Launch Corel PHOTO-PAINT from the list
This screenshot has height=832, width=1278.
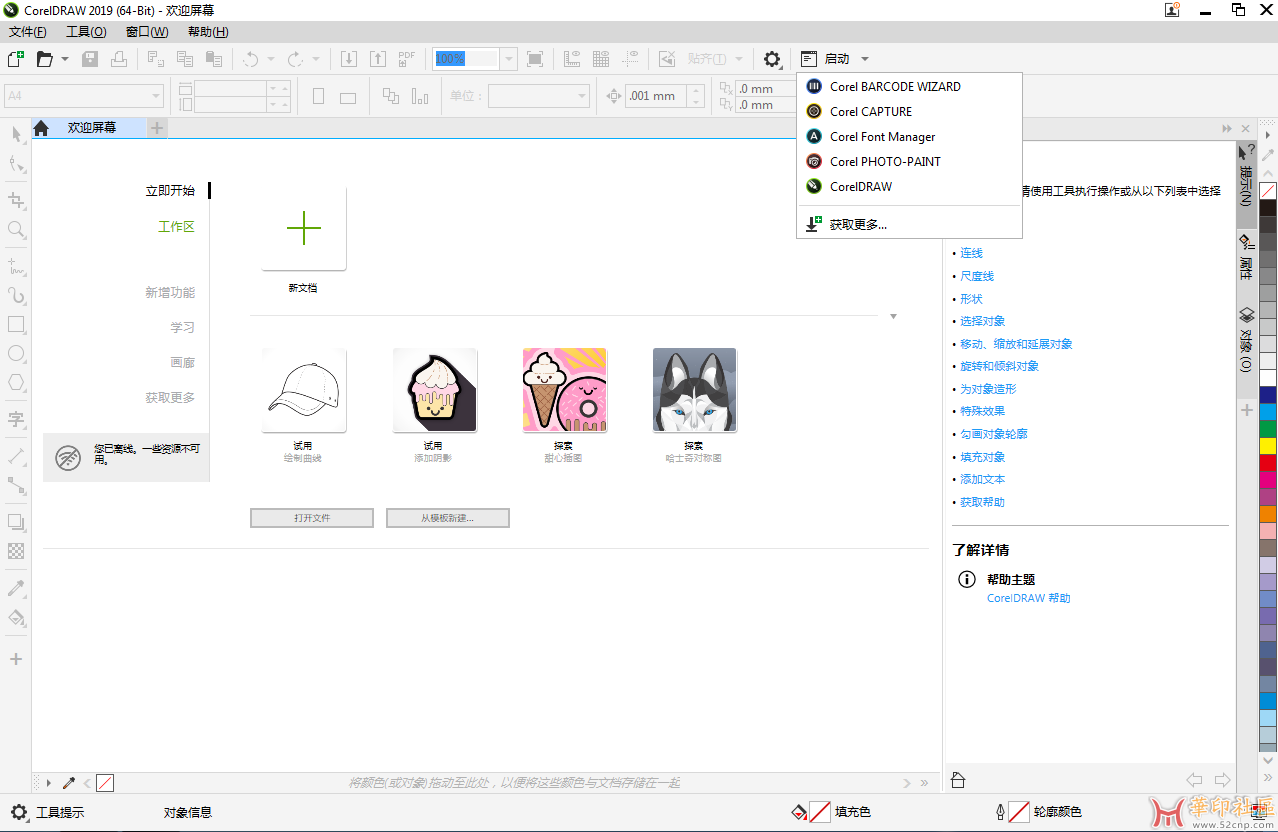[909, 161]
